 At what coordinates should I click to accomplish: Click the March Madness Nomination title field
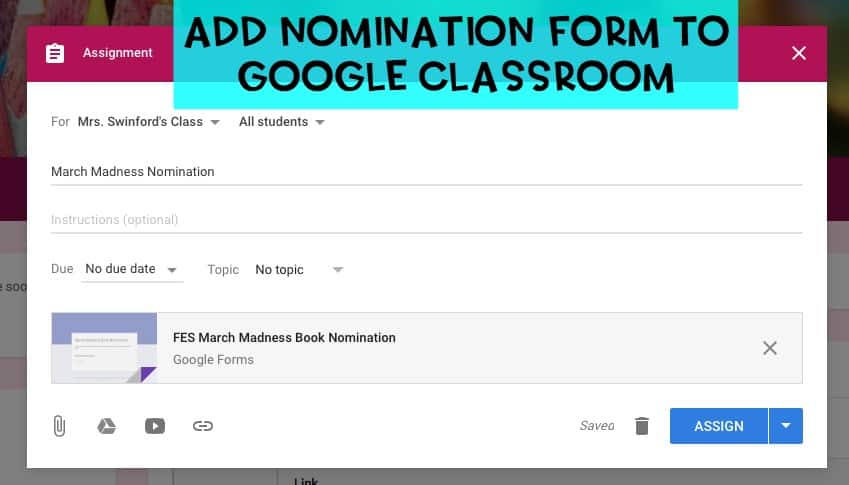point(427,172)
